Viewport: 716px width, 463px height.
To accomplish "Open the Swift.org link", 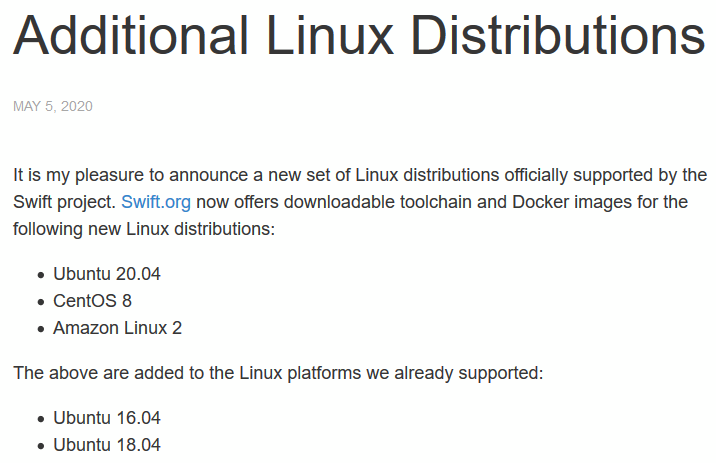I will click(x=155, y=202).
